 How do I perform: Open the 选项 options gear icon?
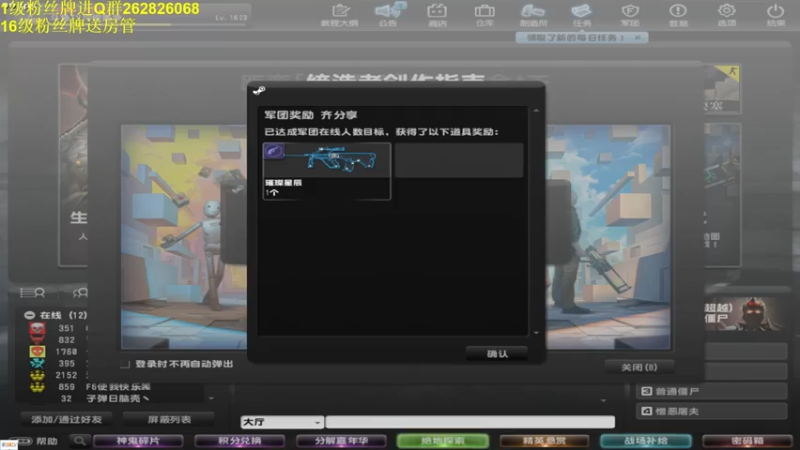[x=727, y=15]
